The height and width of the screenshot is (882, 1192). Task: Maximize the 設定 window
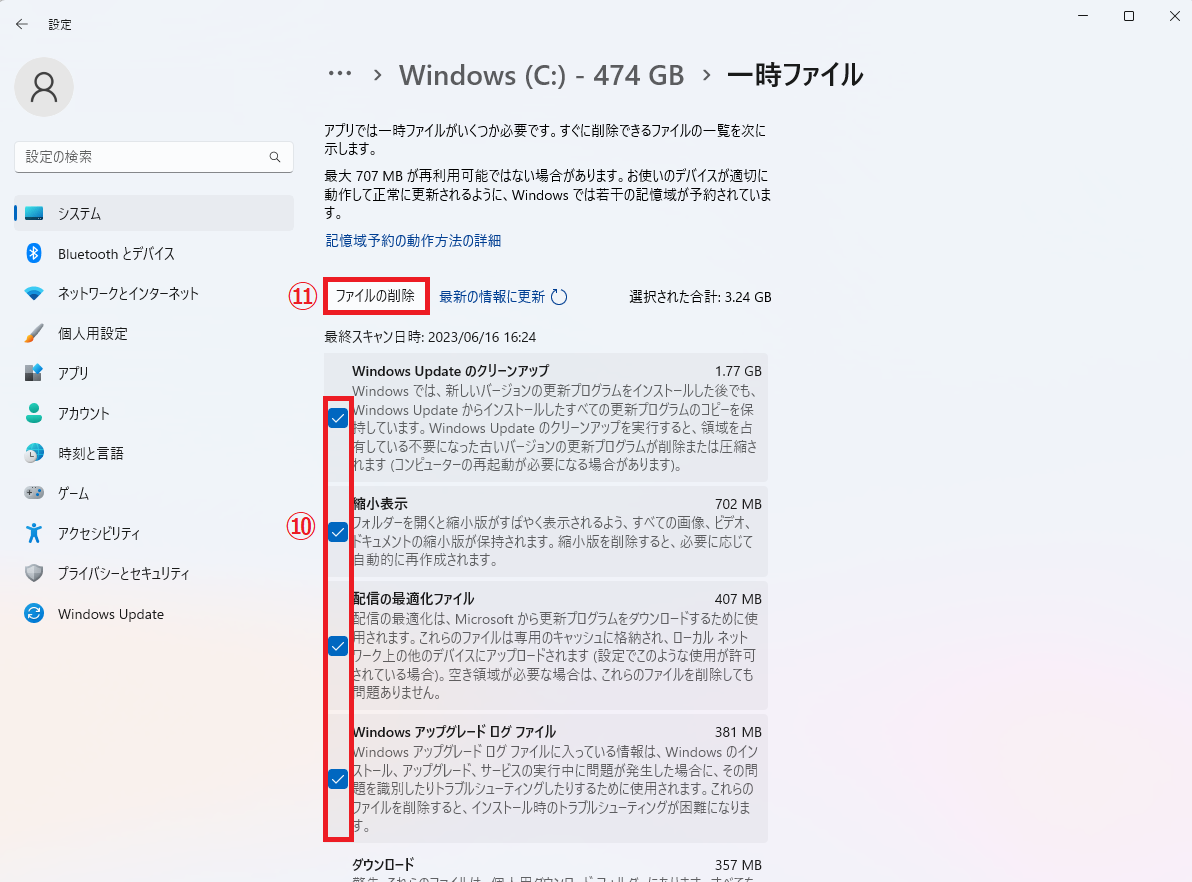[1129, 16]
